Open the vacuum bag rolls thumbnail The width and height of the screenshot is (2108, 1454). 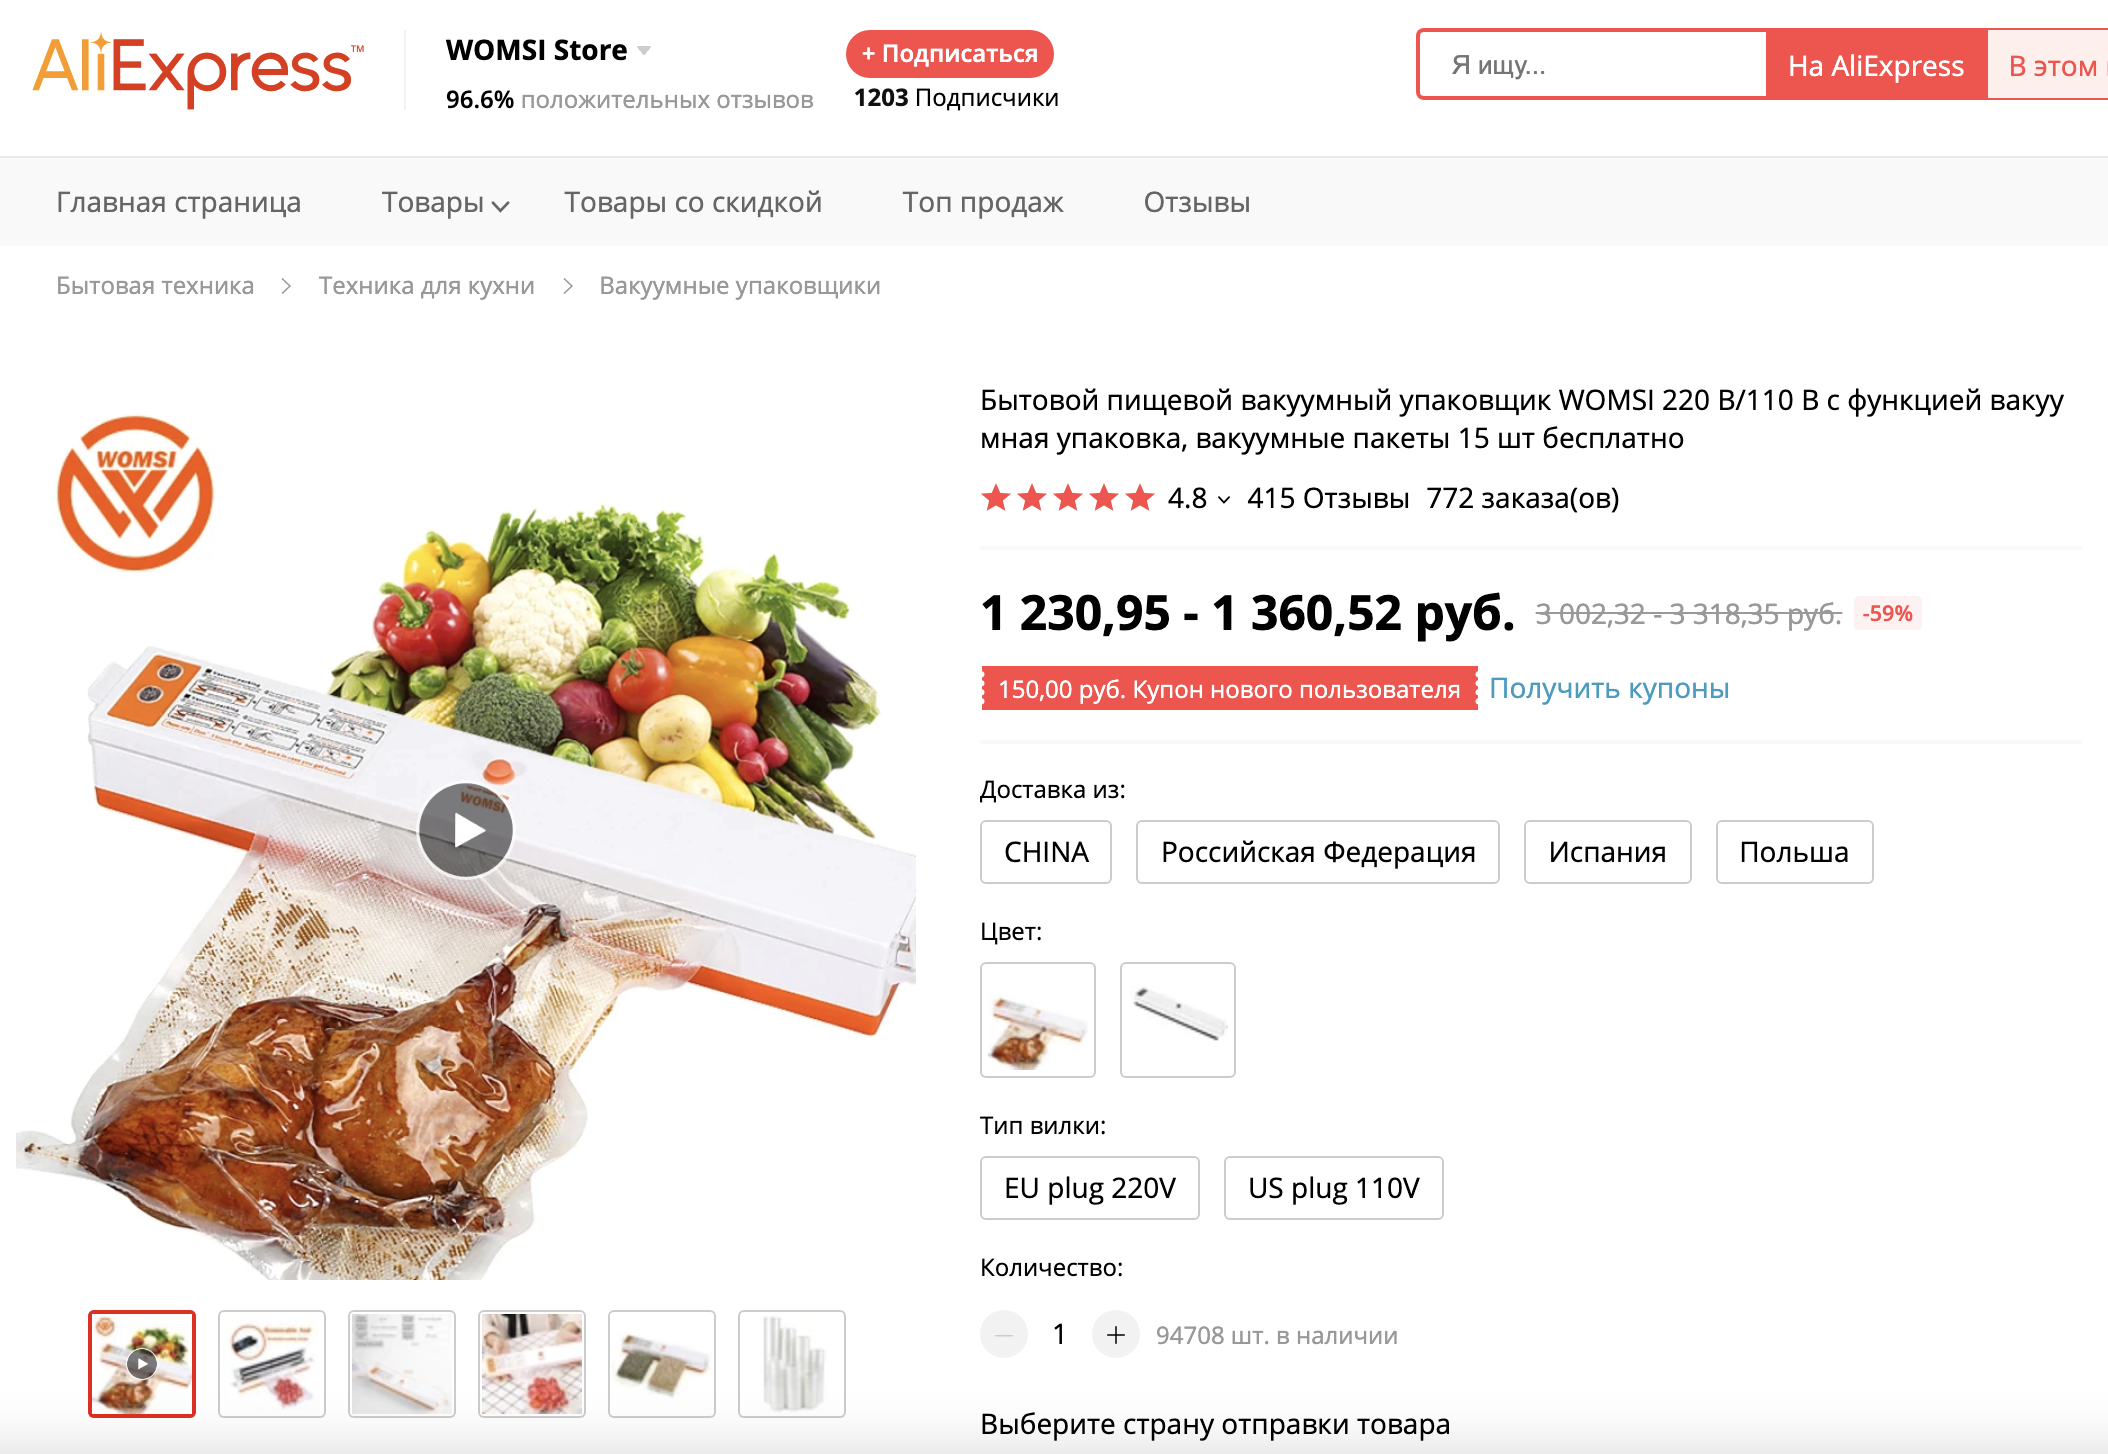791,1364
